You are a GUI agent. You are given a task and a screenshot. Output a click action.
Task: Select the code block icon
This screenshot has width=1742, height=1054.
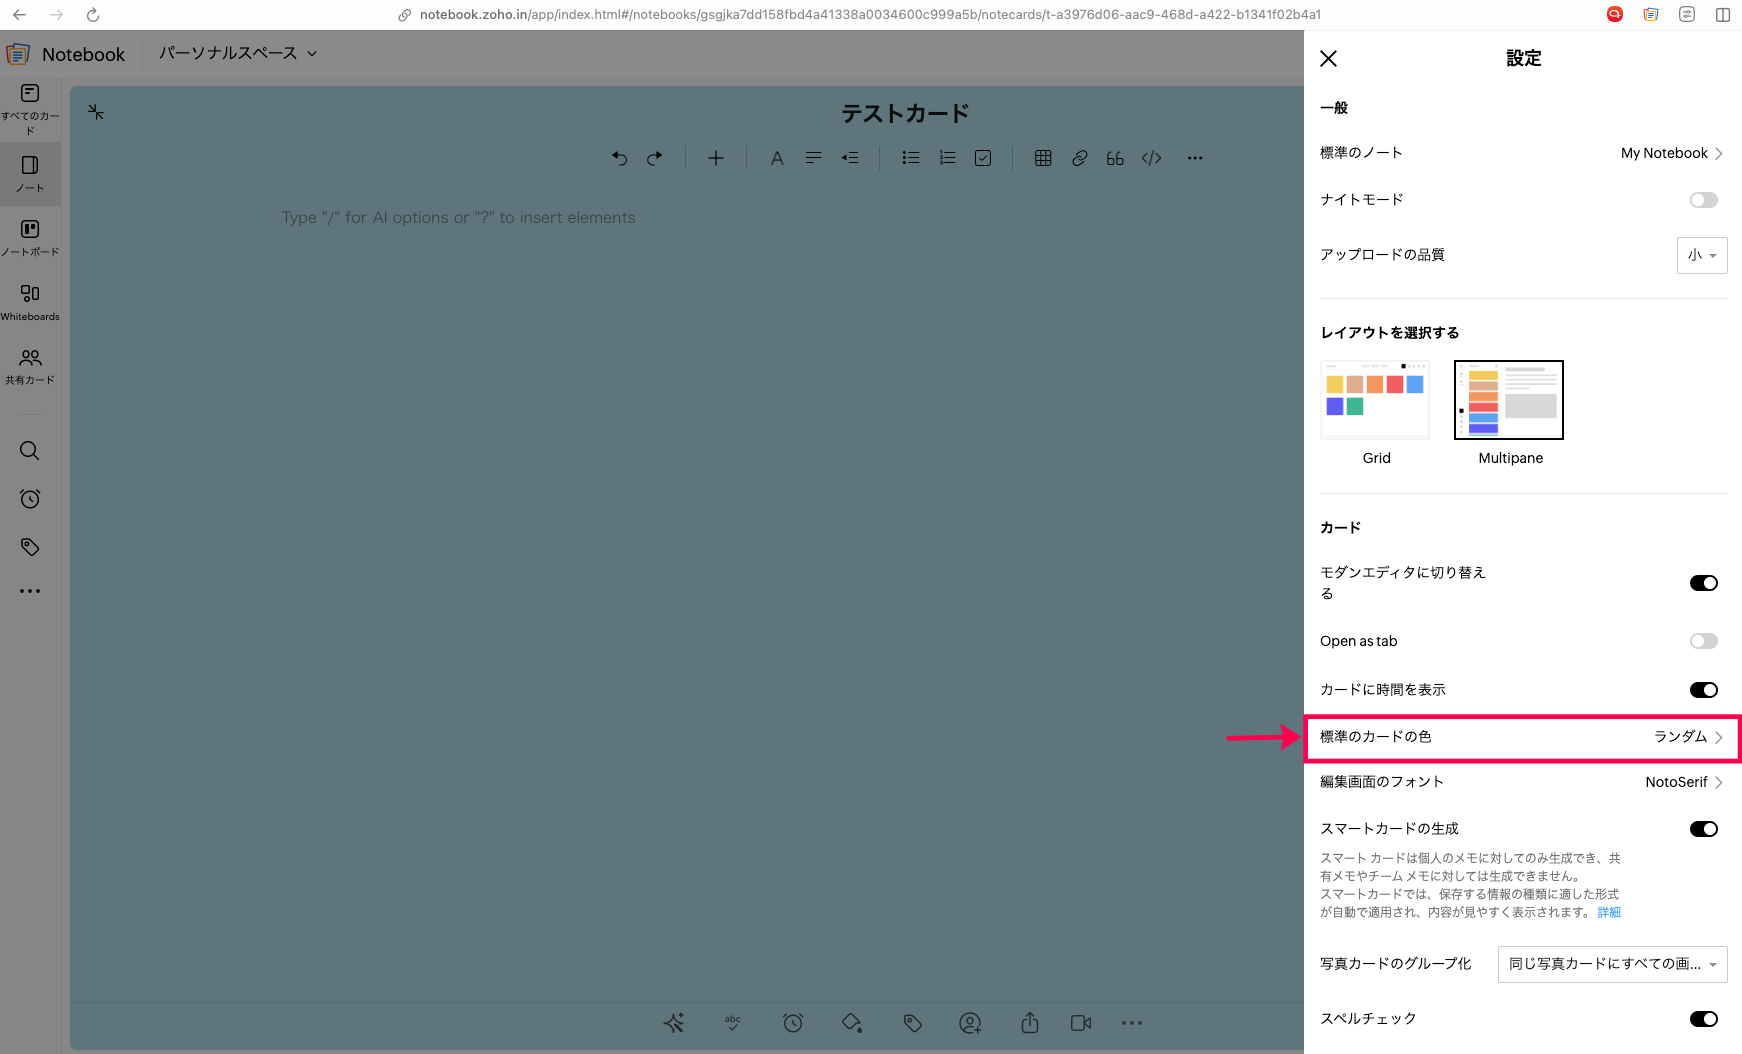click(x=1151, y=158)
